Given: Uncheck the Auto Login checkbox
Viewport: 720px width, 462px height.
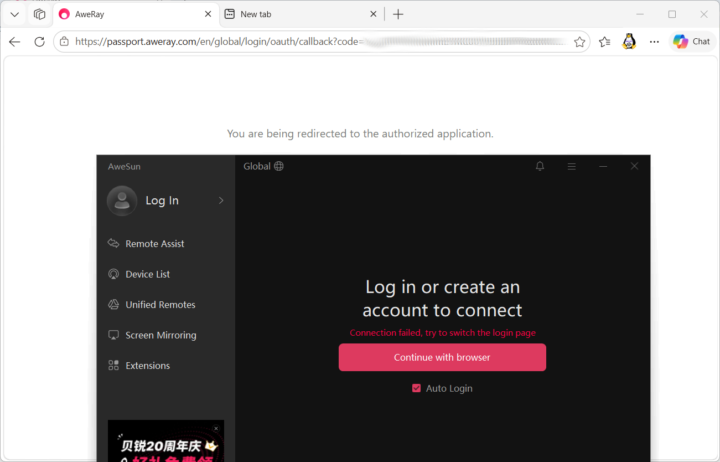Looking at the screenshot, I should (x=416, y=389).
